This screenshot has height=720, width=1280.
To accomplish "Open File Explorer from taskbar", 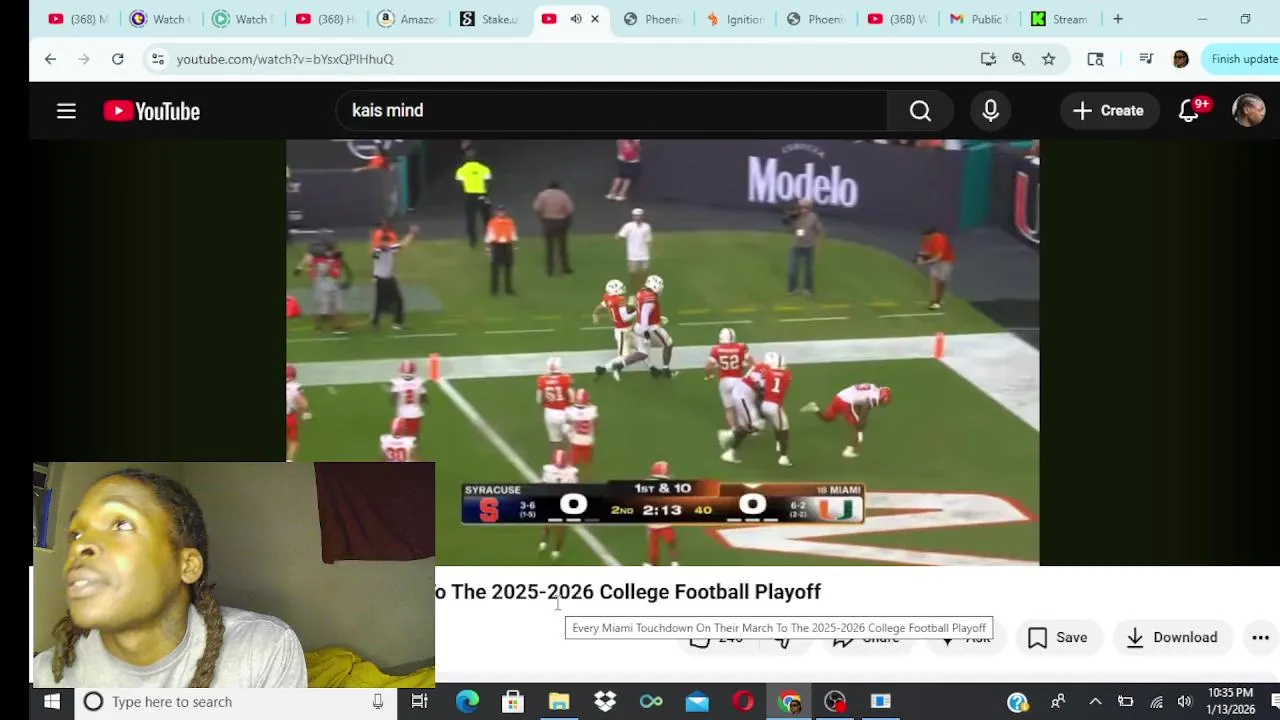I will pyautogui.click(x=559, y=702).
